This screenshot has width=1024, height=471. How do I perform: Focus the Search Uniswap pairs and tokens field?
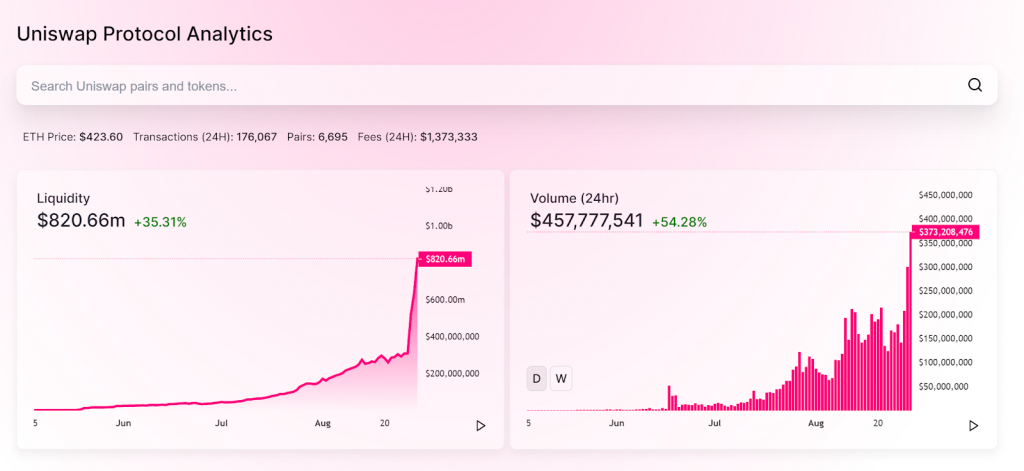[480, 86]
